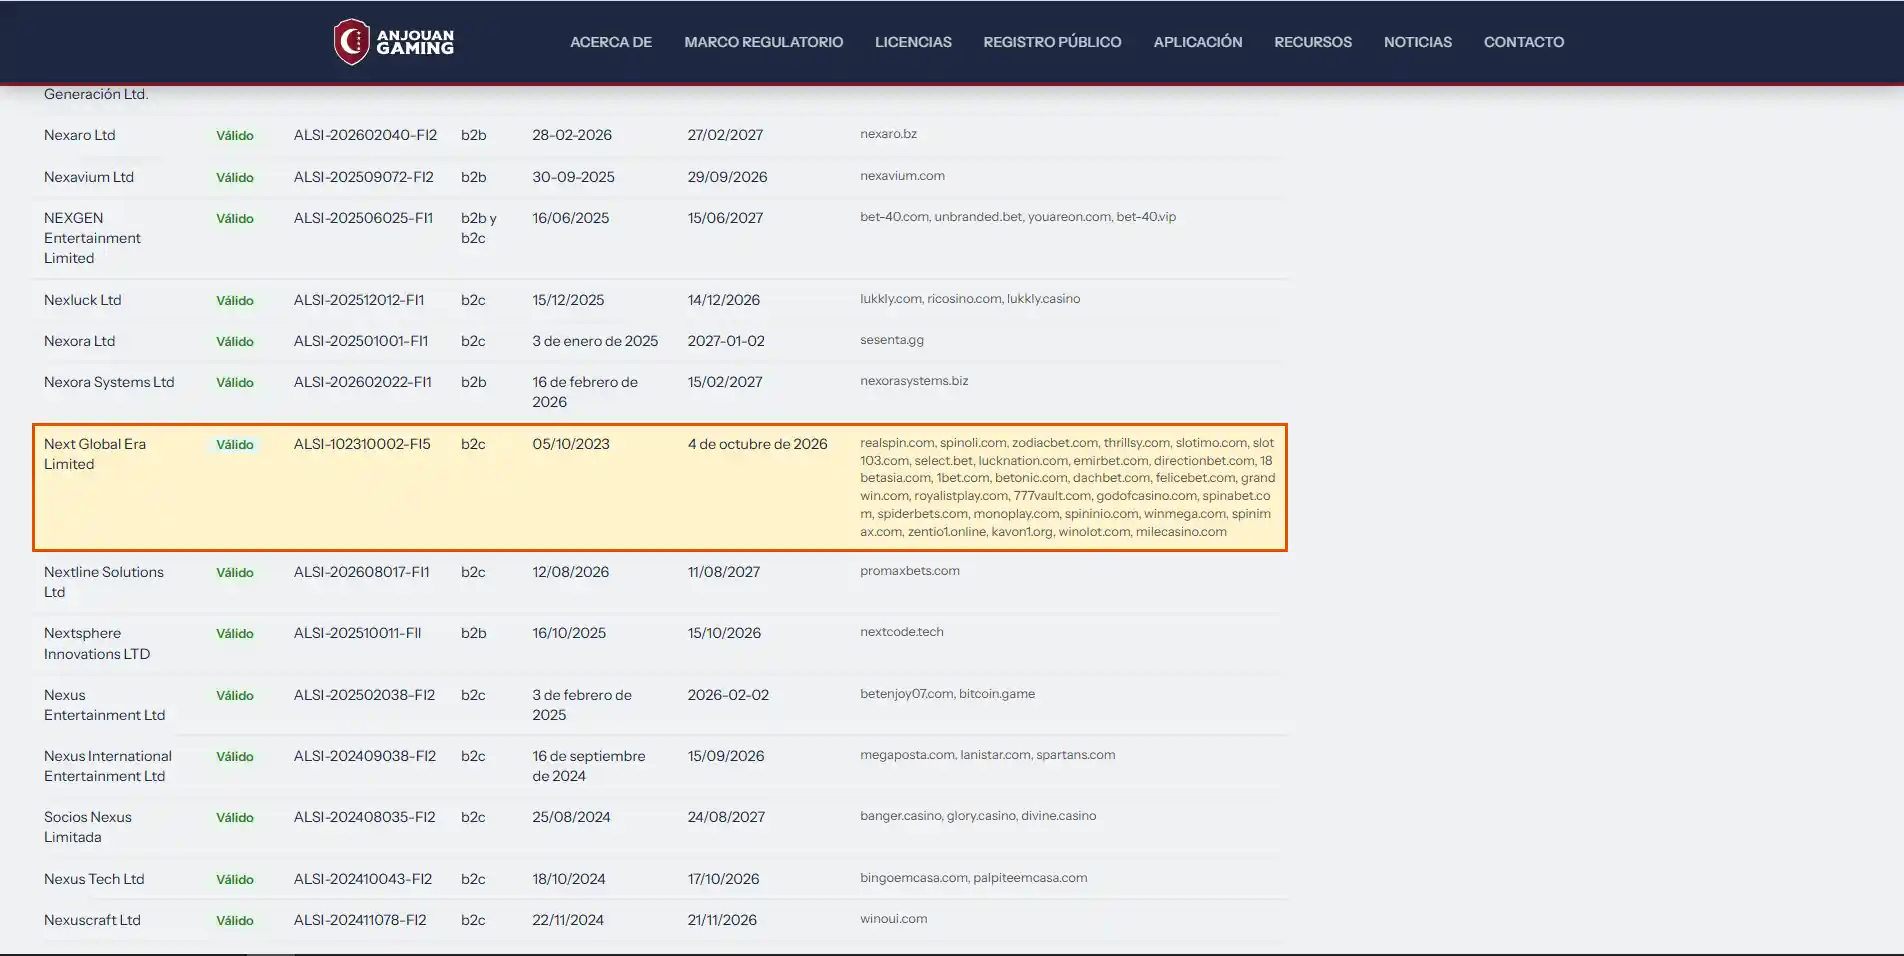
Task: Click bingoemcasa.com domains text
Action: click(x=973, y=878)
